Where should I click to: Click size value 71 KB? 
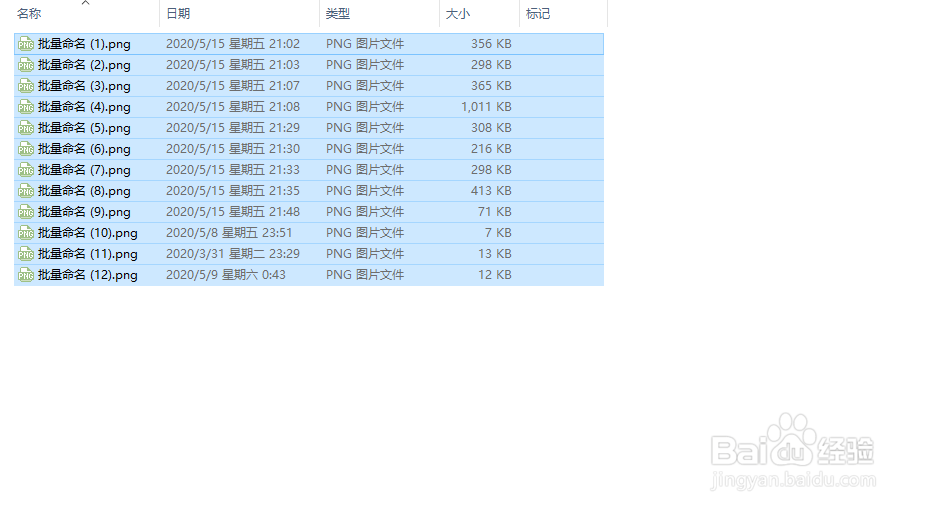point(495,212)
